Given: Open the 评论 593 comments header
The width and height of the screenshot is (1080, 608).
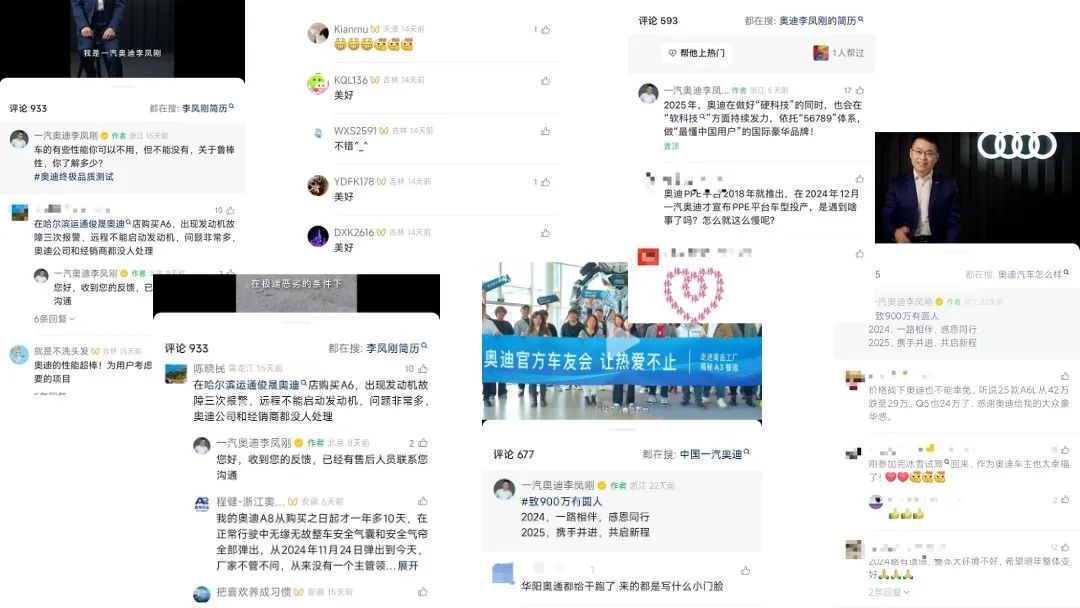Looking at the screenshot, I should (658, 21).
